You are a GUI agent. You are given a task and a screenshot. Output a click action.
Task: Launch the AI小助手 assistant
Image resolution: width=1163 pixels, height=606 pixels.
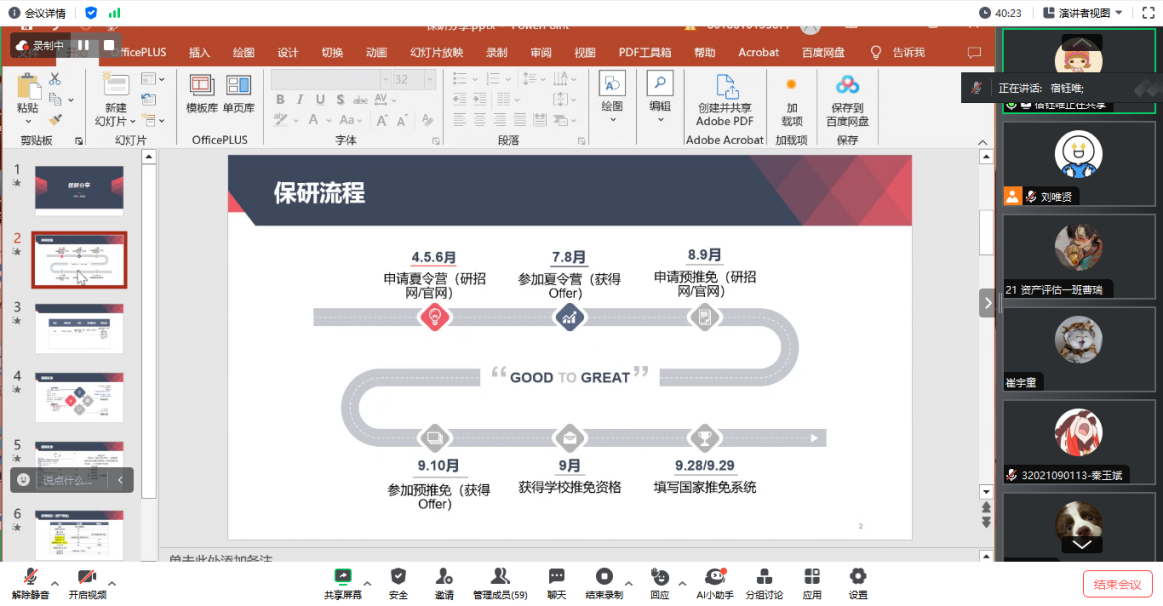coord(714,578)
